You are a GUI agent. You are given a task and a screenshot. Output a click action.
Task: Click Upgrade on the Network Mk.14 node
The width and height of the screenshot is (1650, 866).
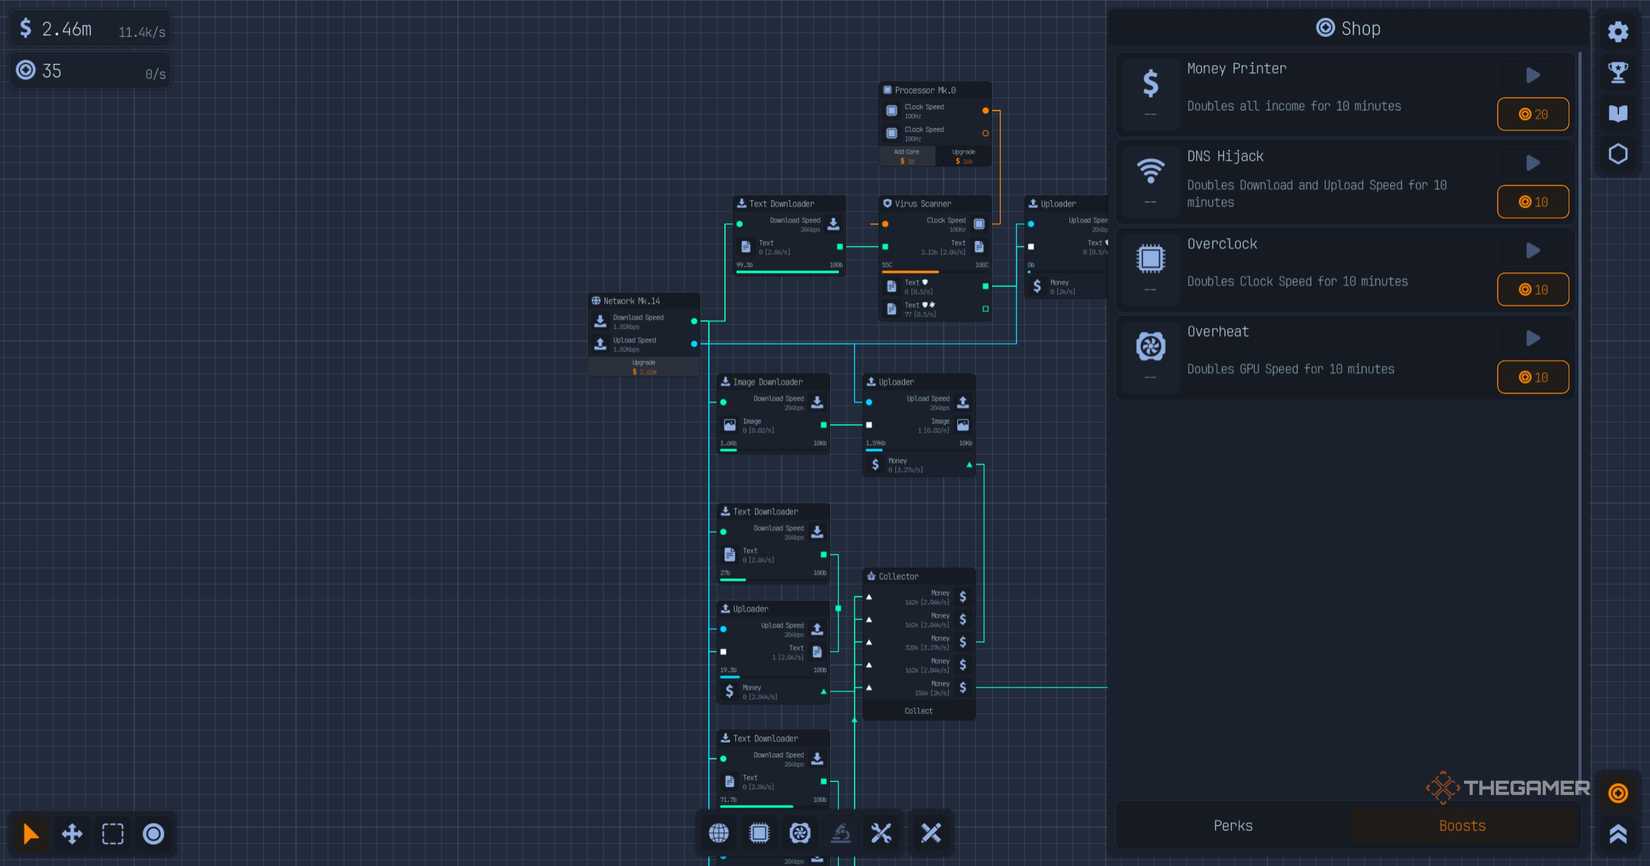(644, 367)
